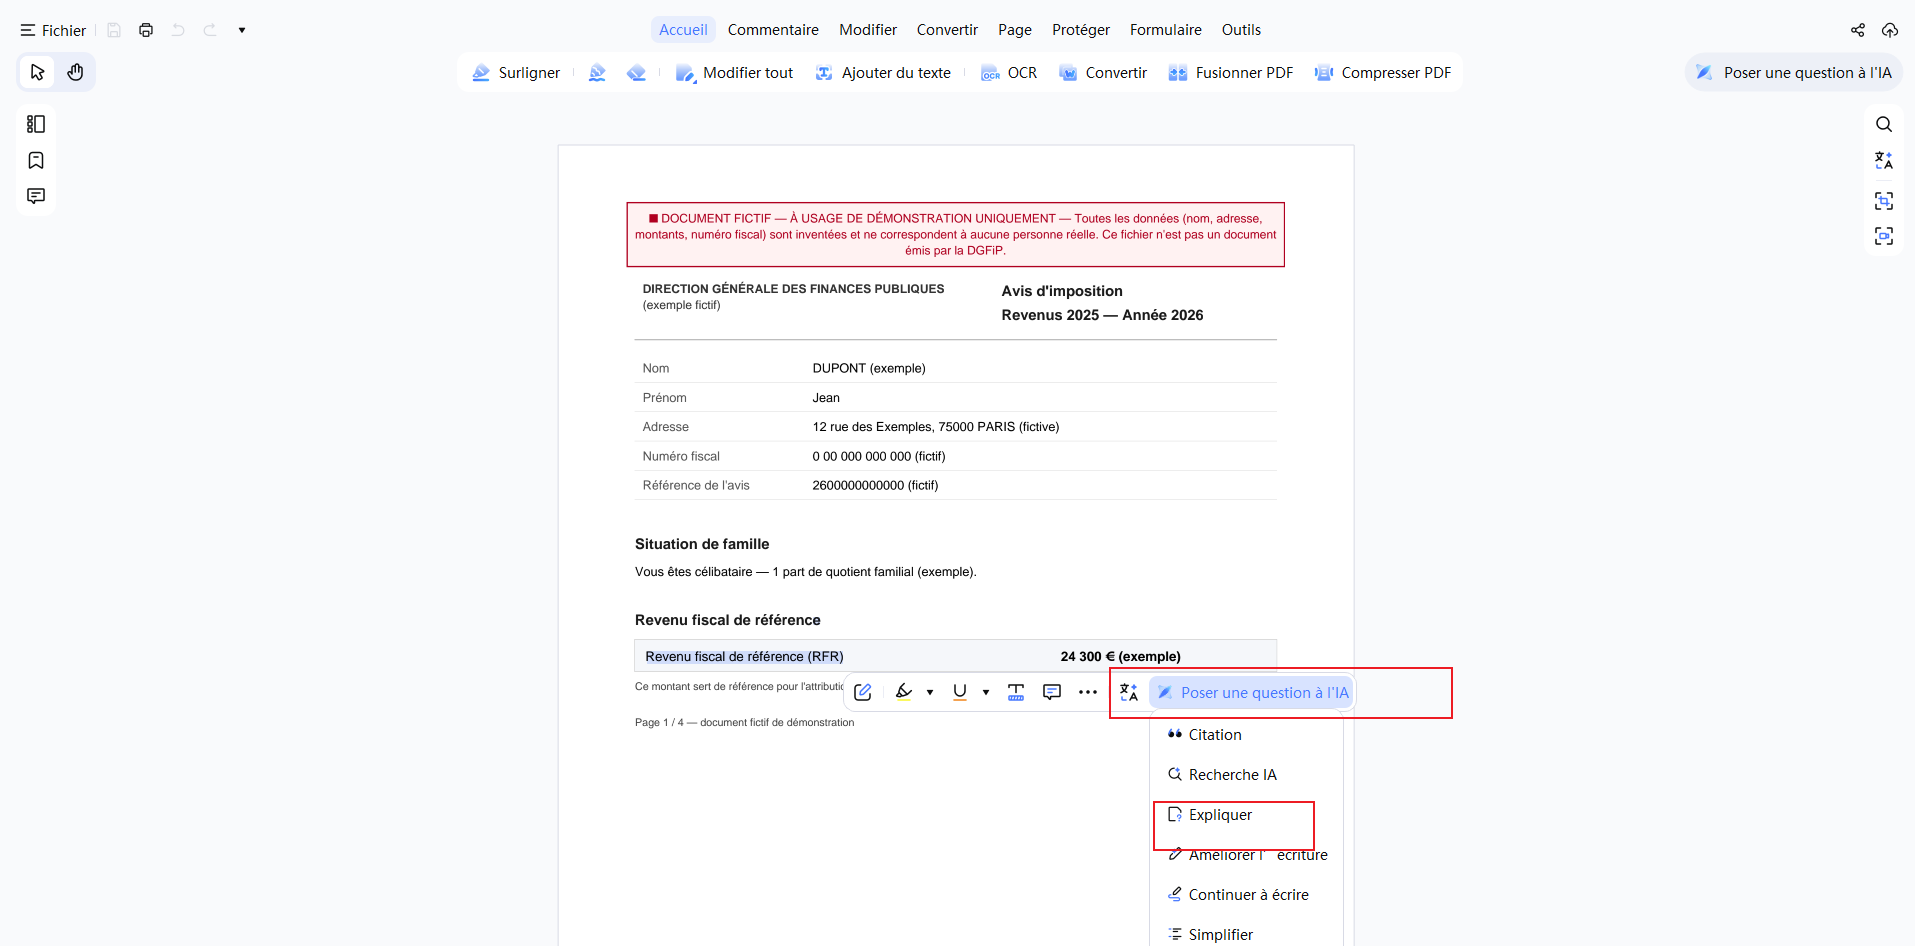Open the Fichier menu
The width and height of the screenshot is (1915, 946).
(x=53, y=30)
